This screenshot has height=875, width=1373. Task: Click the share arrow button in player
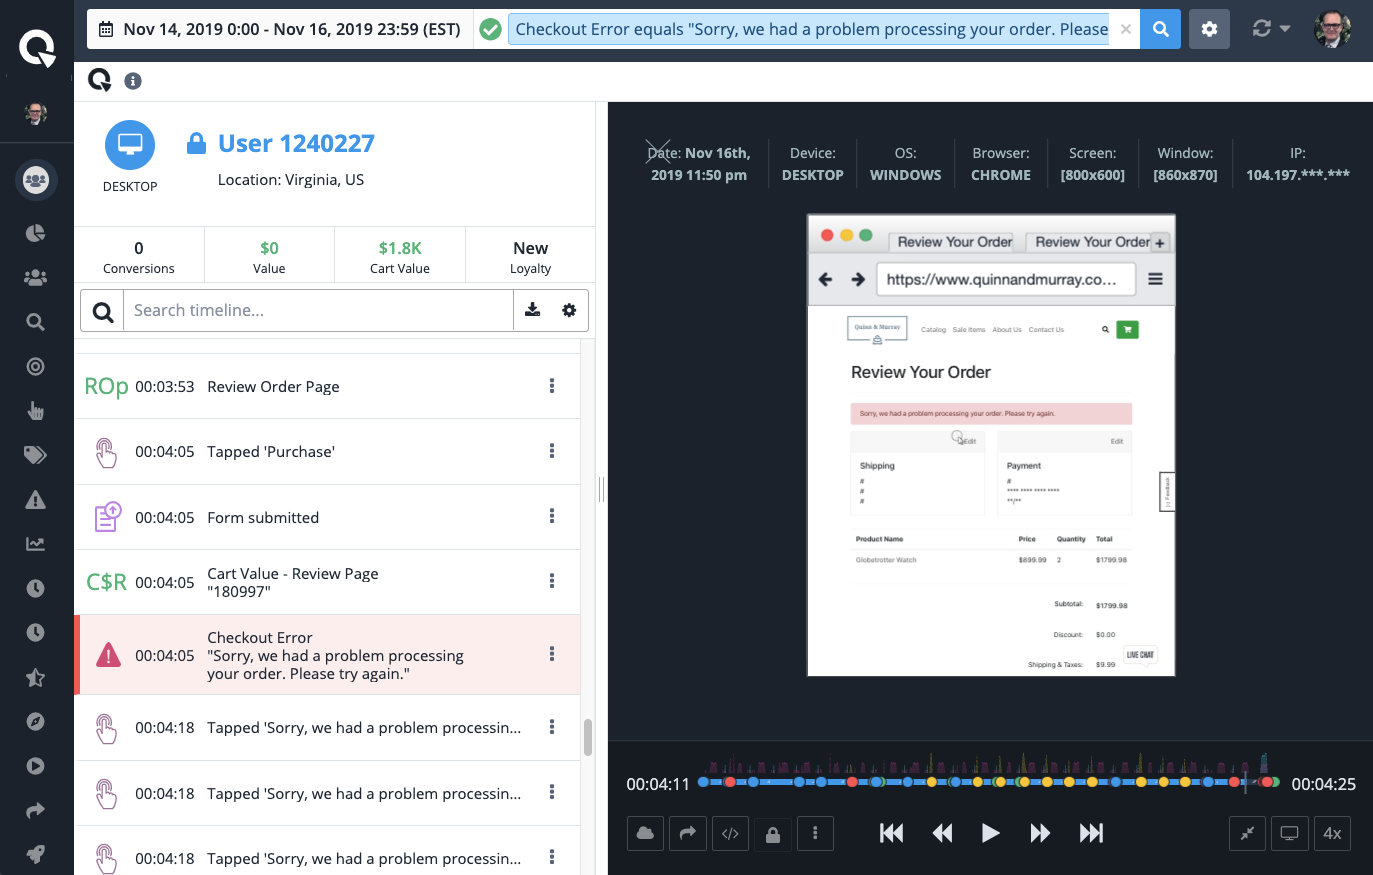687,833
